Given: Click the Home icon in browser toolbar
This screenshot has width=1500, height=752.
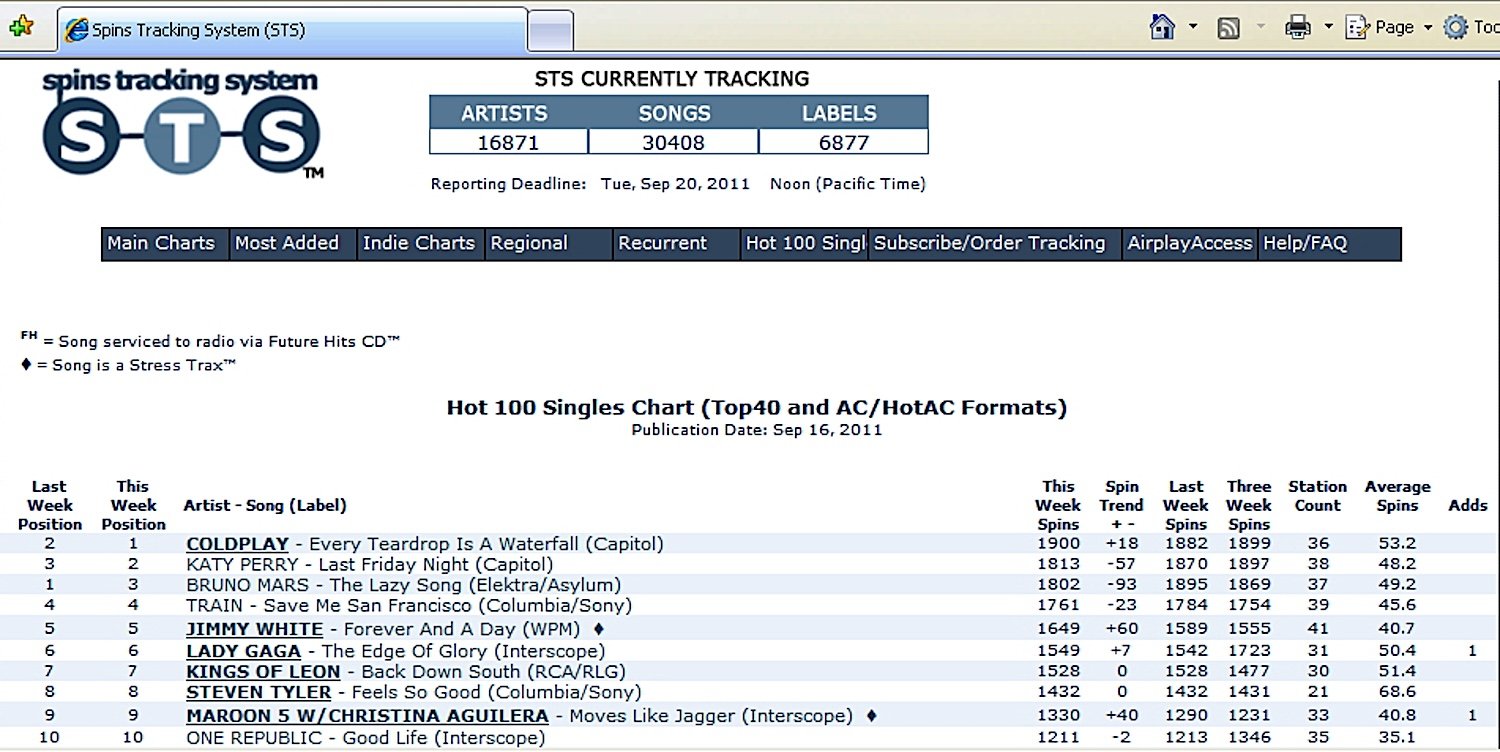Looking at the screenshot, I should coord(1162,27).
